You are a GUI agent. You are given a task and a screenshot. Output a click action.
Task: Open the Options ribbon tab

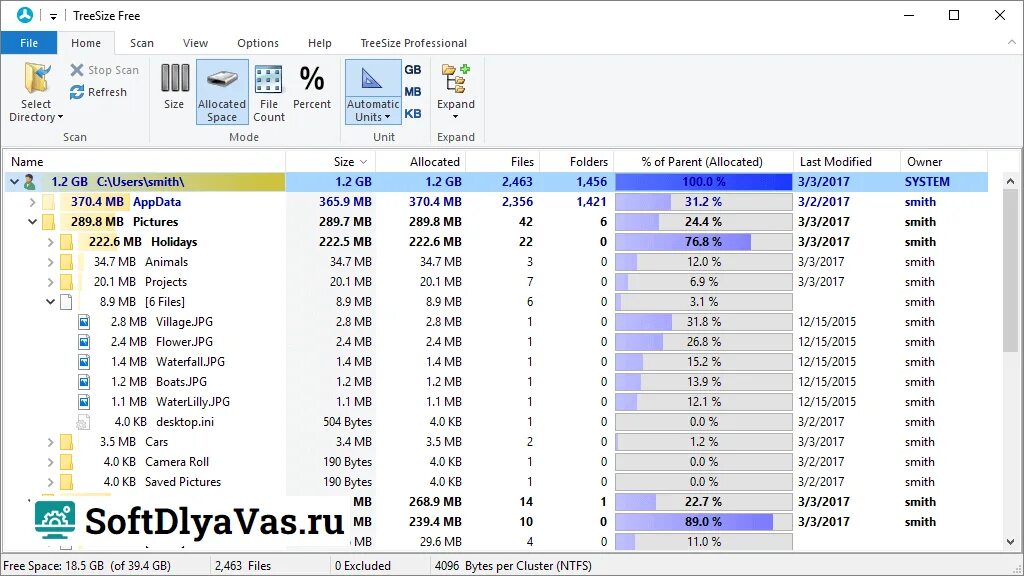pos(258,43)
